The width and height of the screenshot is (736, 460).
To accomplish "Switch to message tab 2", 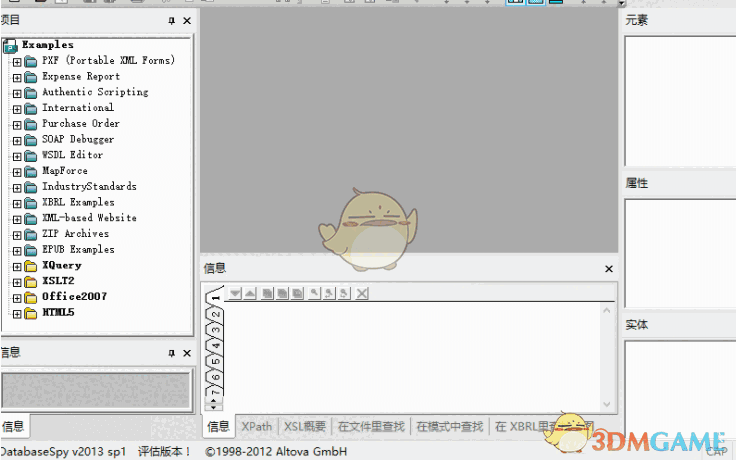I will 215,313.
